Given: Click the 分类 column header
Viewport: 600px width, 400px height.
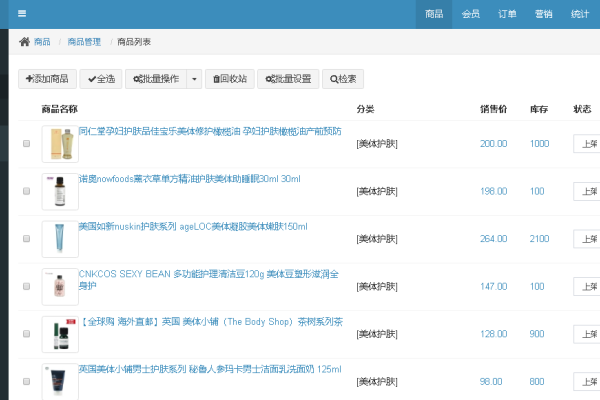Looking at the screenshot, I should click(365, 109).
